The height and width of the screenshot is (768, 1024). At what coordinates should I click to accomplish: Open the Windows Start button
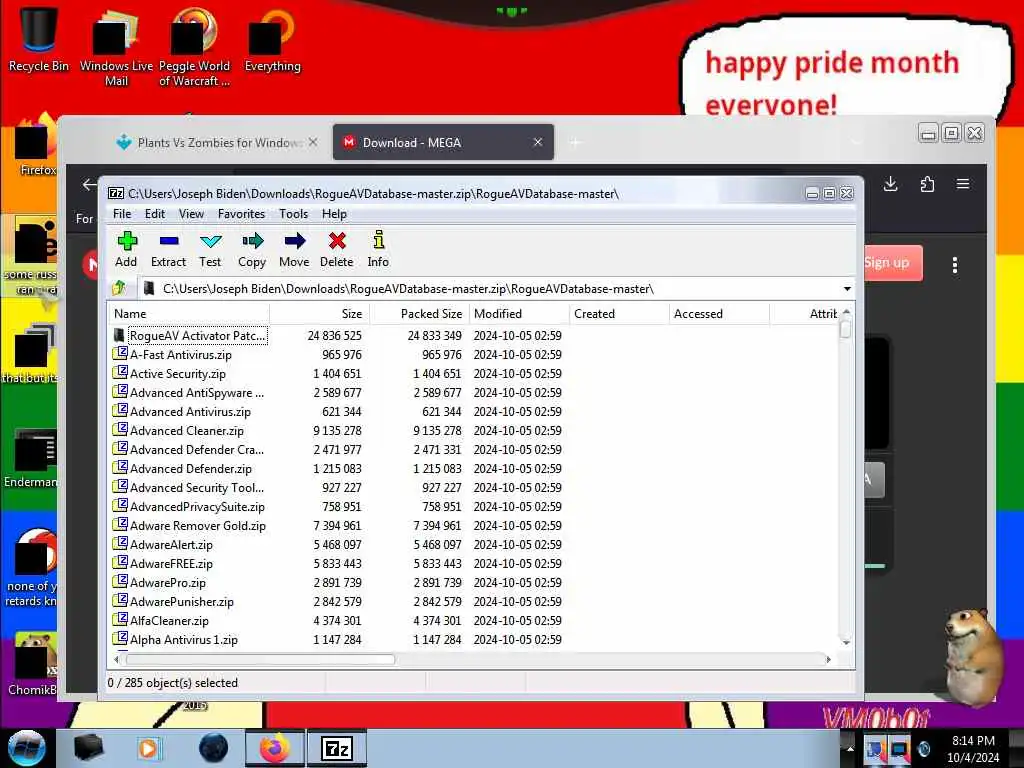click(27, 748)
